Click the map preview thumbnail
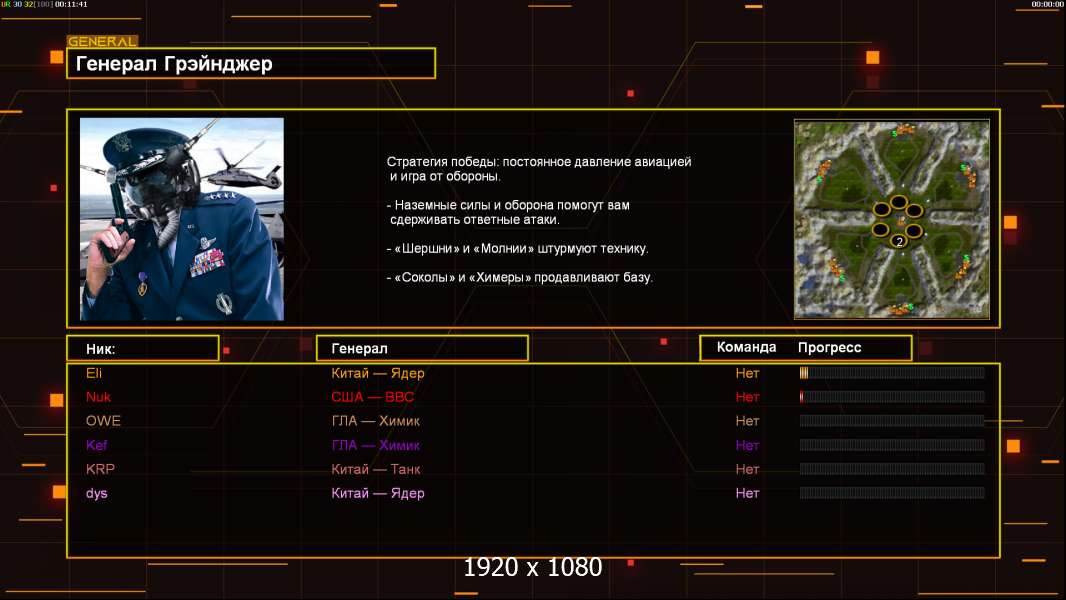Viewport: 1066px width, 600px height. point(892,219)
